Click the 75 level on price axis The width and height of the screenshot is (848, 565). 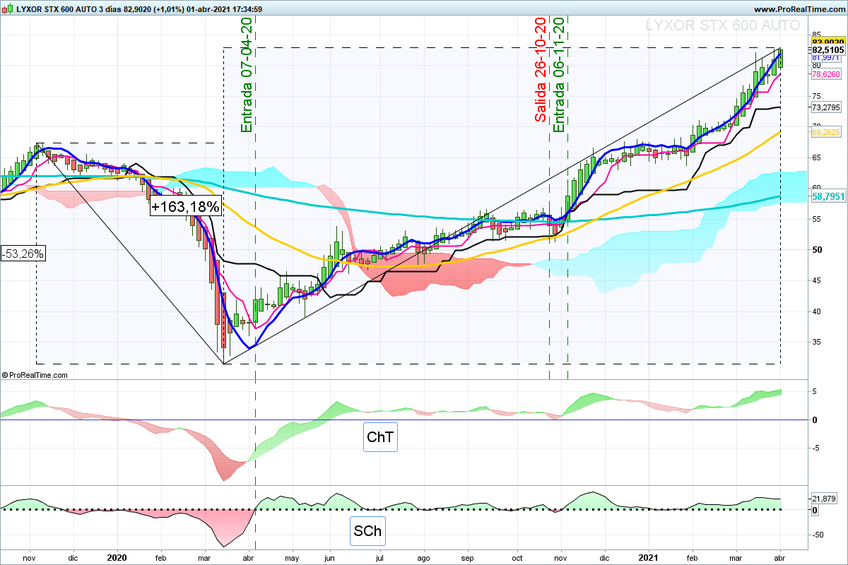pyautogui.click(x=817, y=96)
